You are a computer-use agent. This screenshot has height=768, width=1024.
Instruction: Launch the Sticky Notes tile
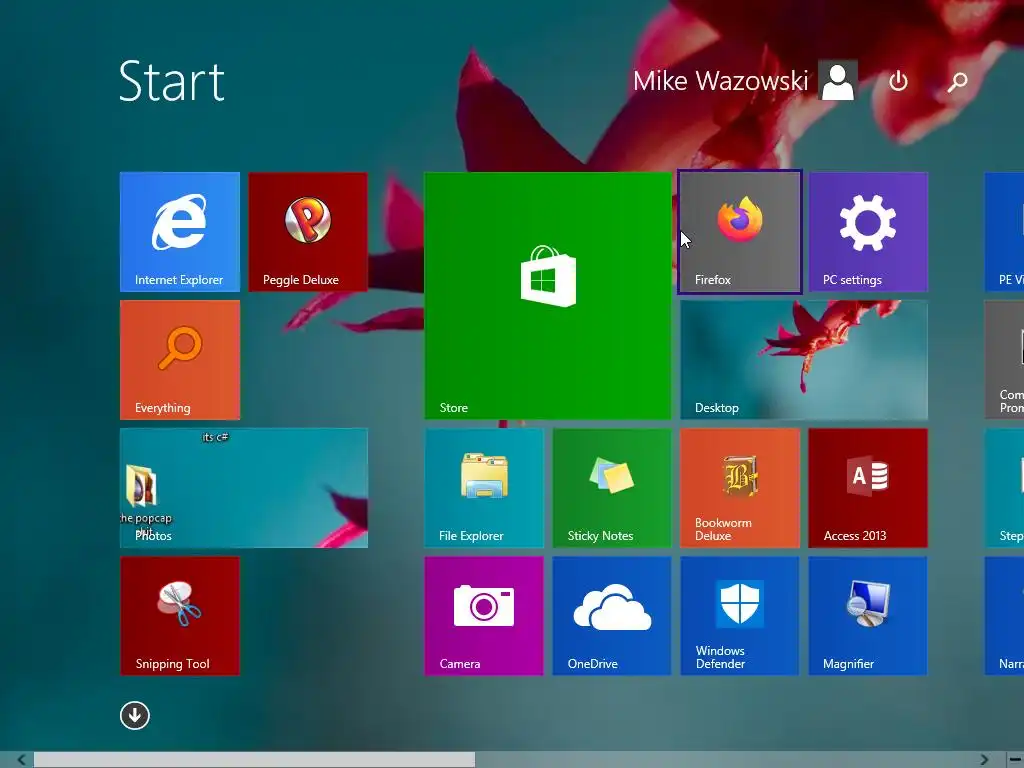click(x=612, y=488)
